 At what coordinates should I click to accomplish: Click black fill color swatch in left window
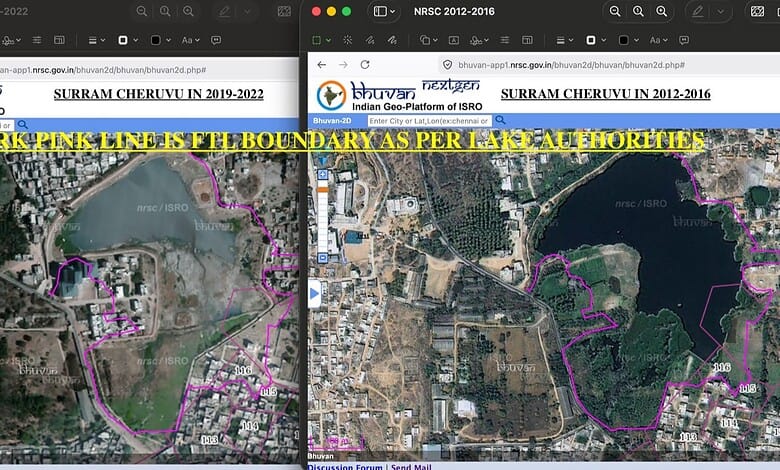coord(156,40)
